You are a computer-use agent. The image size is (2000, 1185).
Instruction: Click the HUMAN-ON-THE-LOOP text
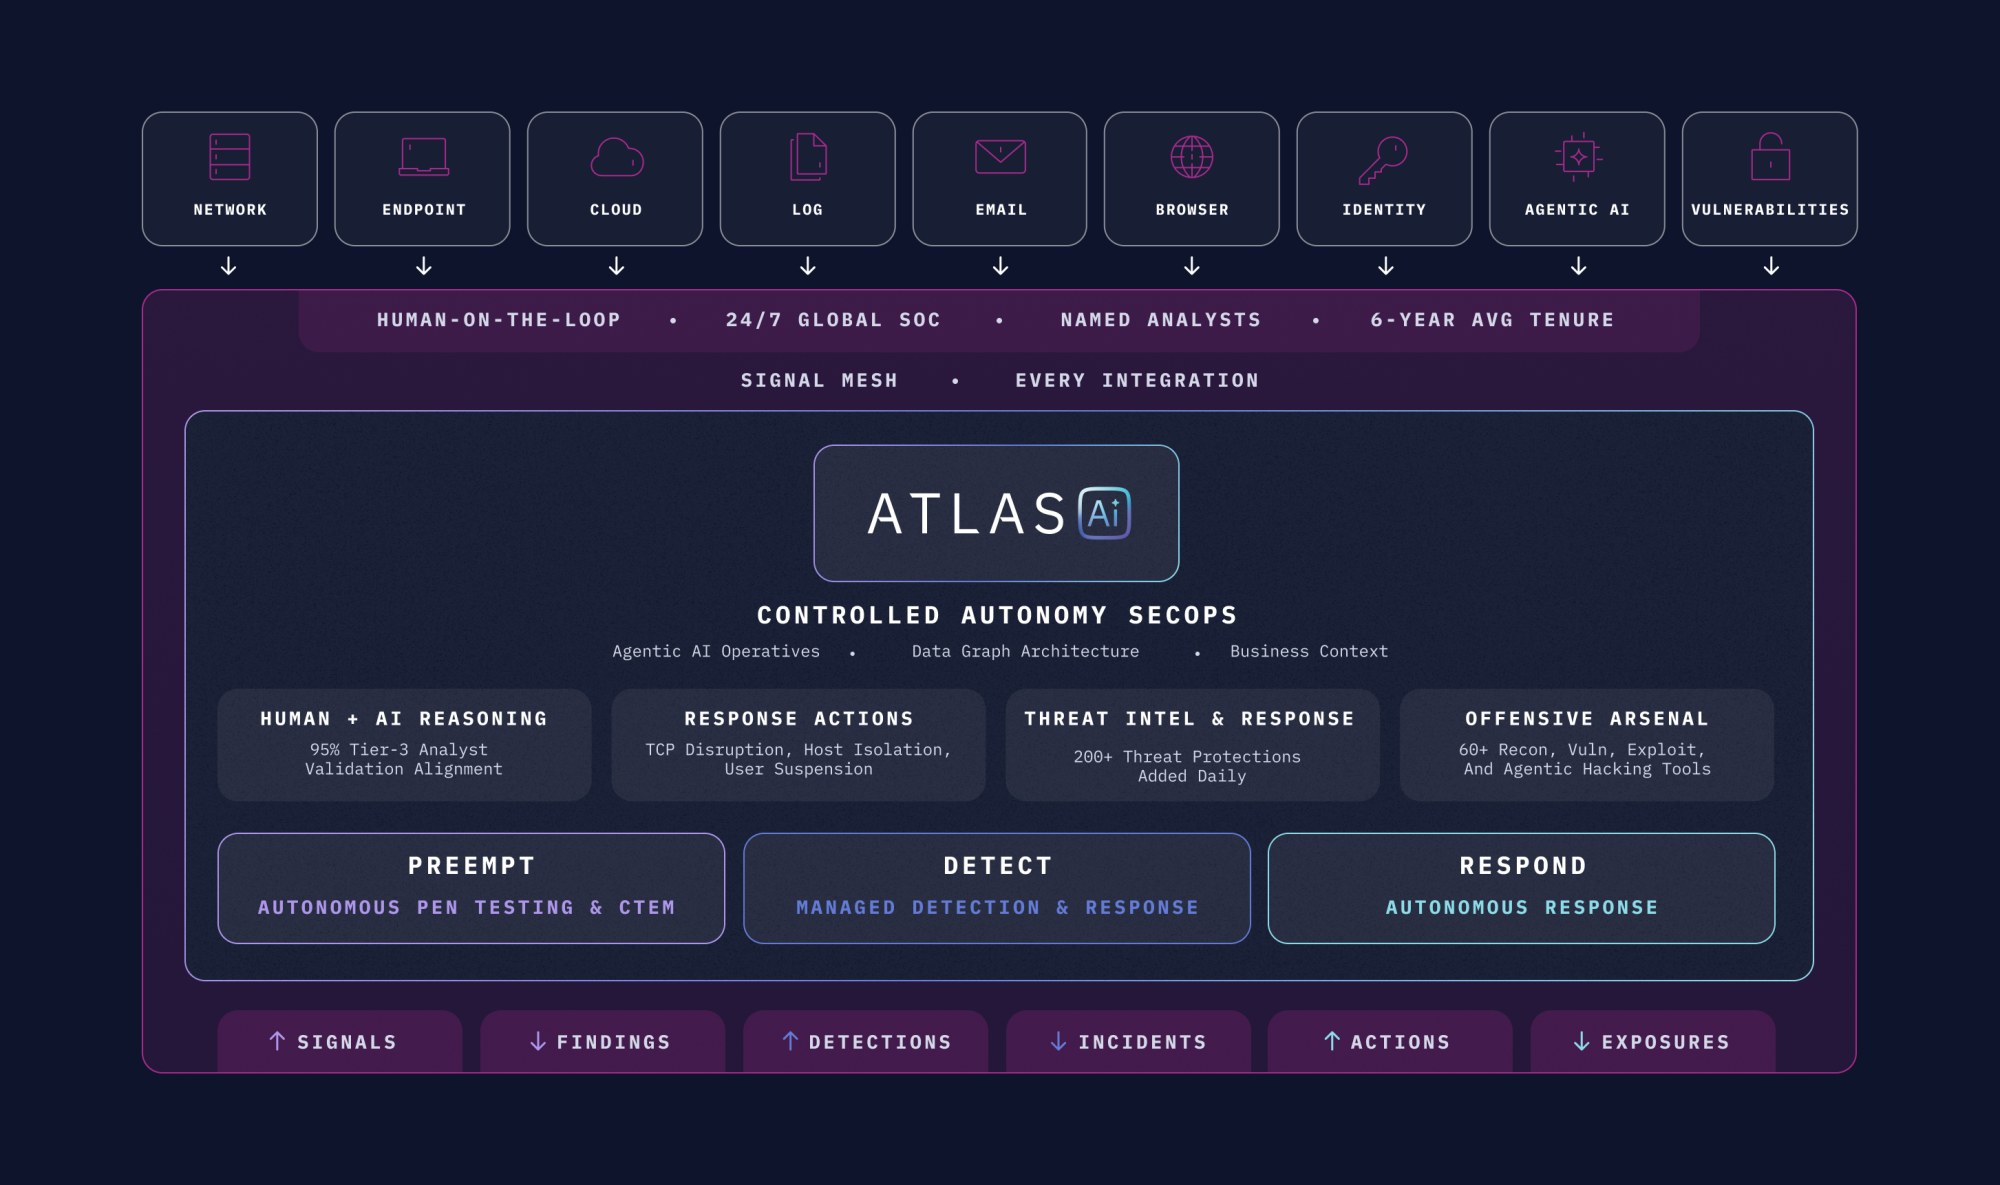pos(499,320)
